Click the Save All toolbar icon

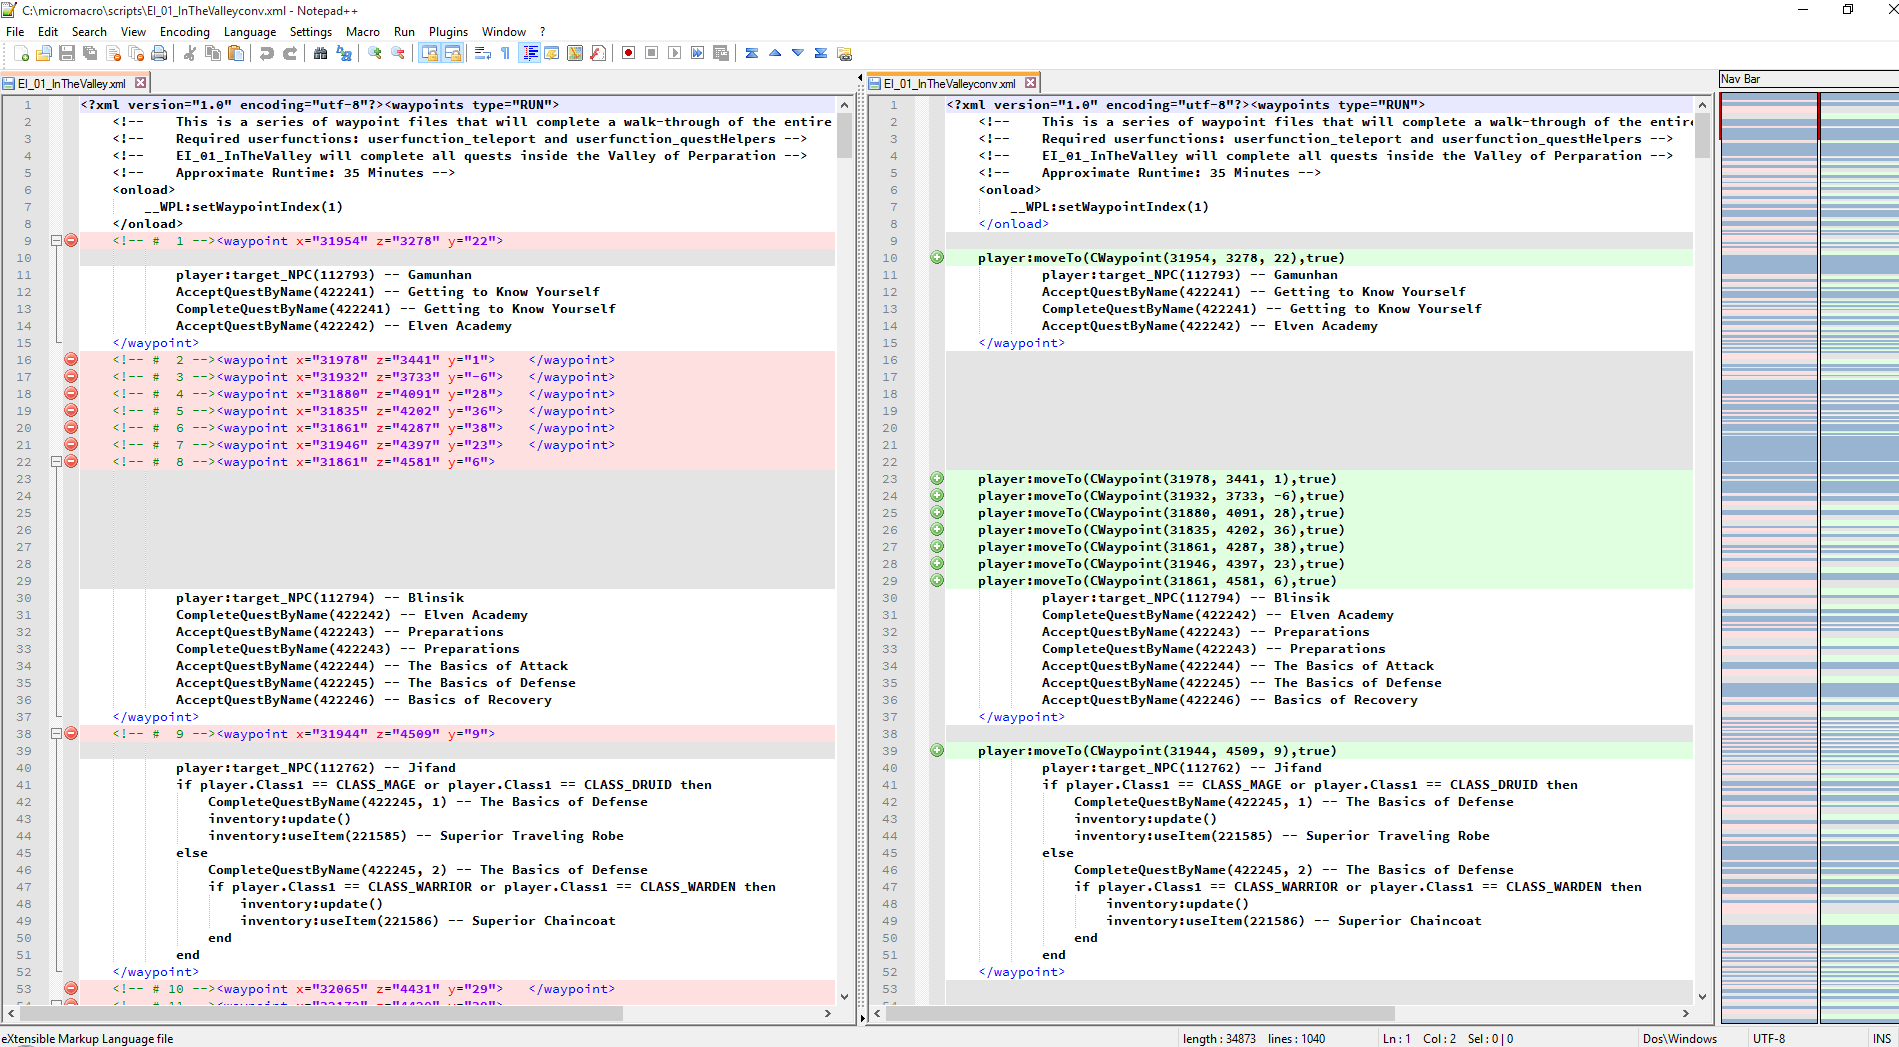pos(90,53)
